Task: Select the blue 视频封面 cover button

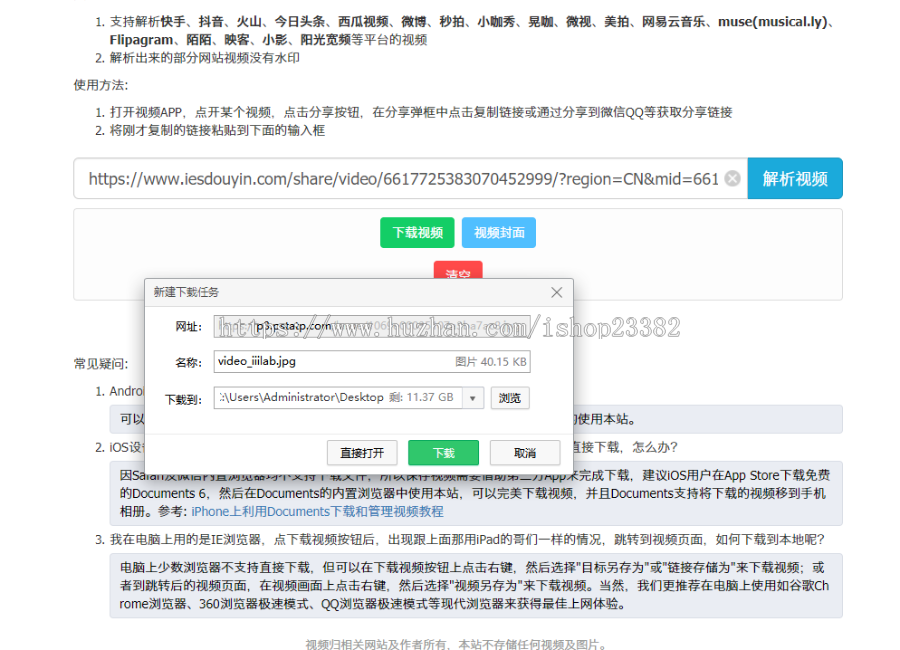Action: (x=499, y=232)
